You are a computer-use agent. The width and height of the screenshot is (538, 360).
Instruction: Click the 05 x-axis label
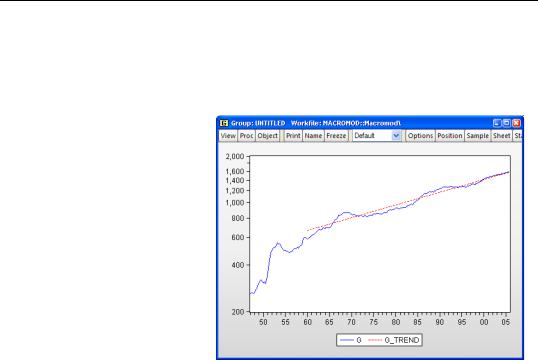coord(506,323)
